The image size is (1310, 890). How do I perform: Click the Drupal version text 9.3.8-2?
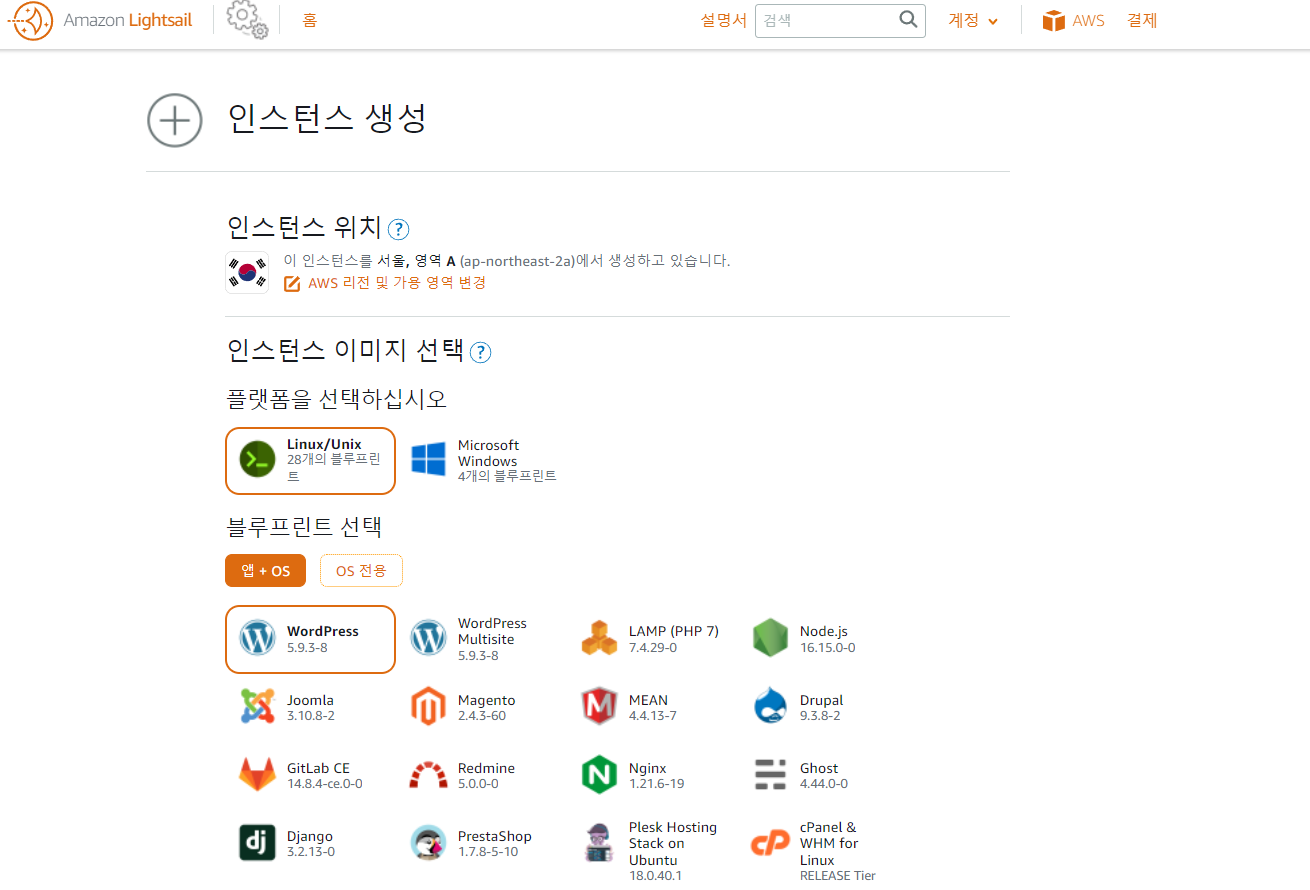(x=820, y=716)
